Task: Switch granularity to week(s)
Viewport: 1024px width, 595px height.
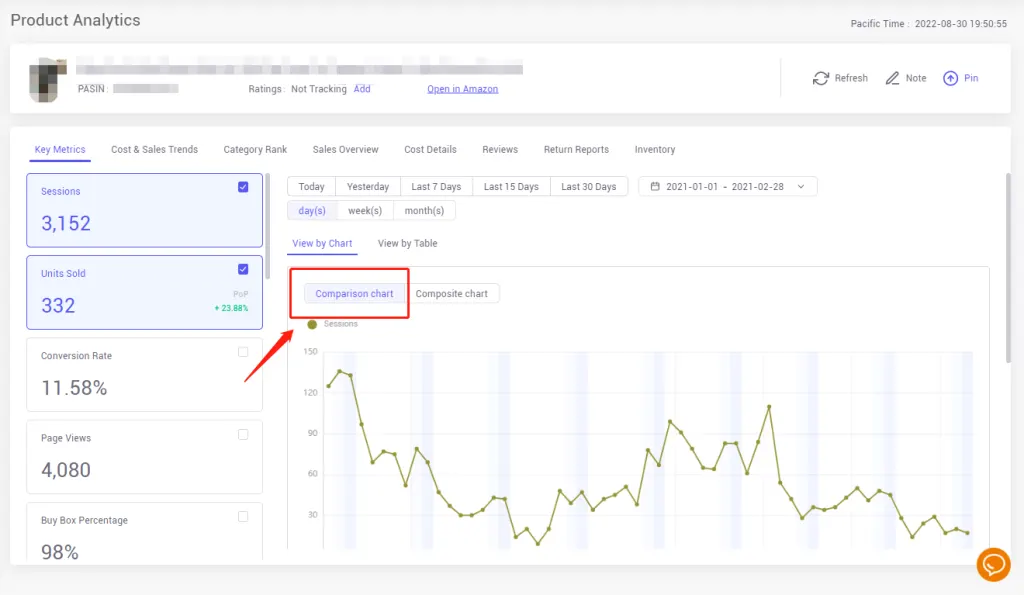Action: coord(364,210)
